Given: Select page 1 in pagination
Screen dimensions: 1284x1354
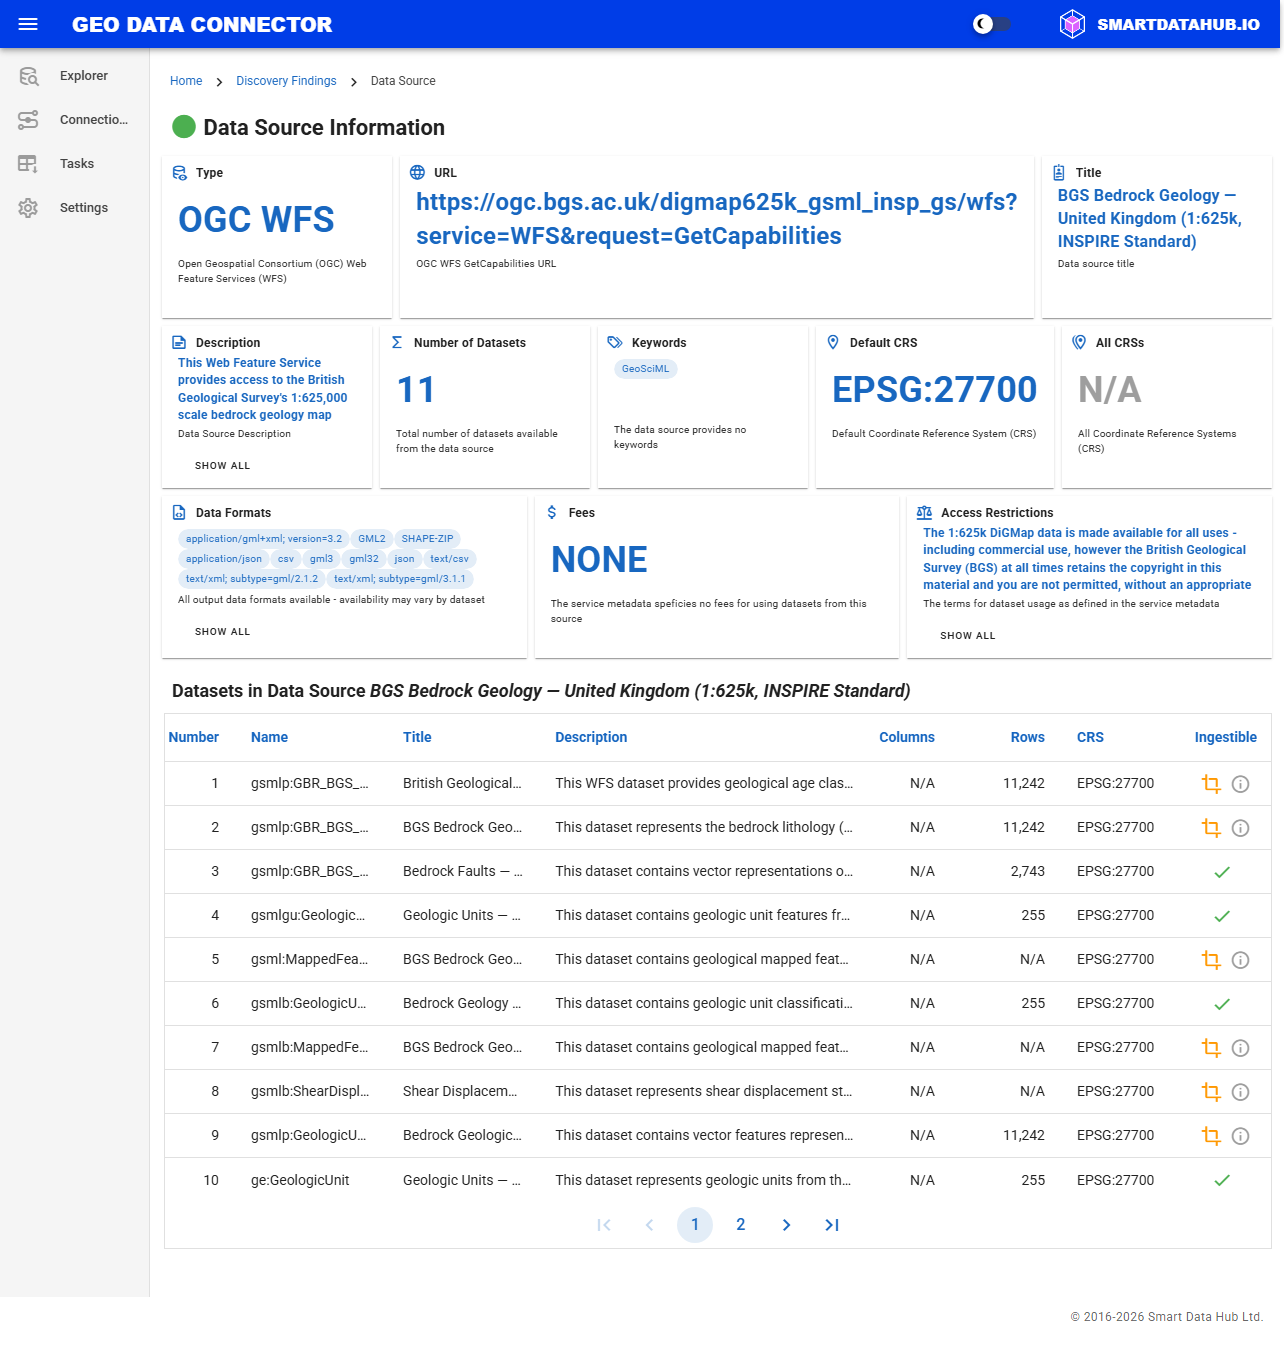Looking at the screenshot, I should tap(695, 1225).
